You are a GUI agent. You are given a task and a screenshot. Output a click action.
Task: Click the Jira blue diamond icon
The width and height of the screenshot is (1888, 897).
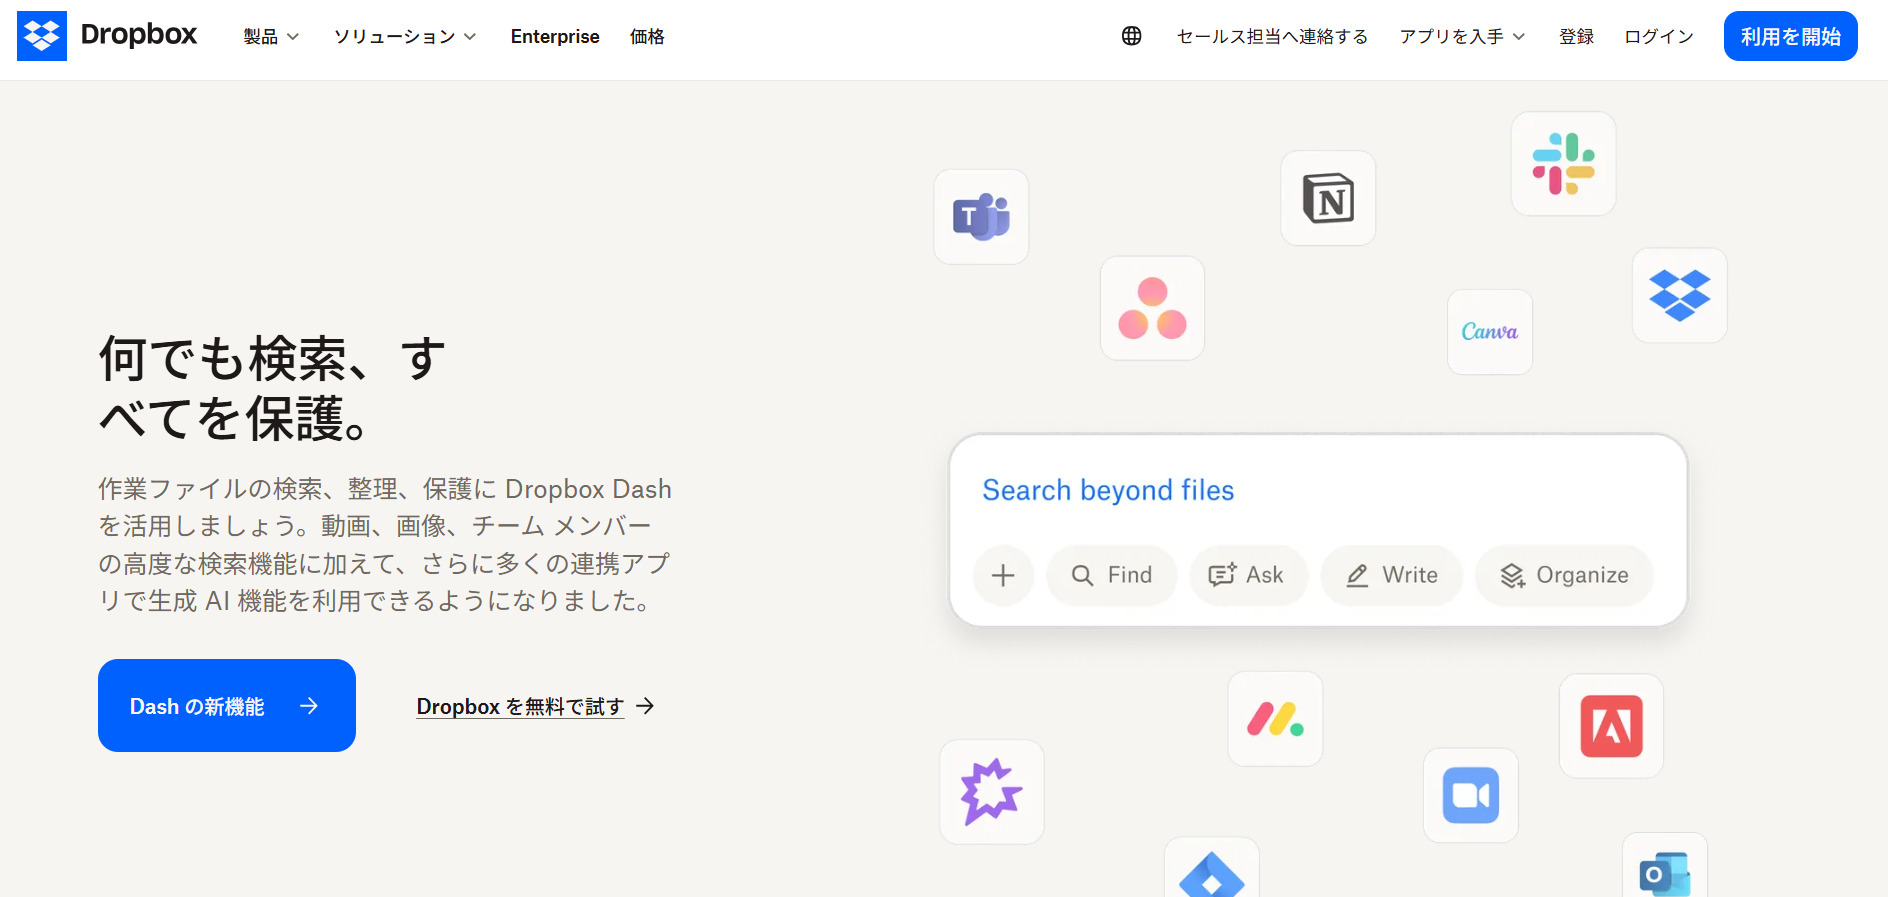pos(1212,869)
